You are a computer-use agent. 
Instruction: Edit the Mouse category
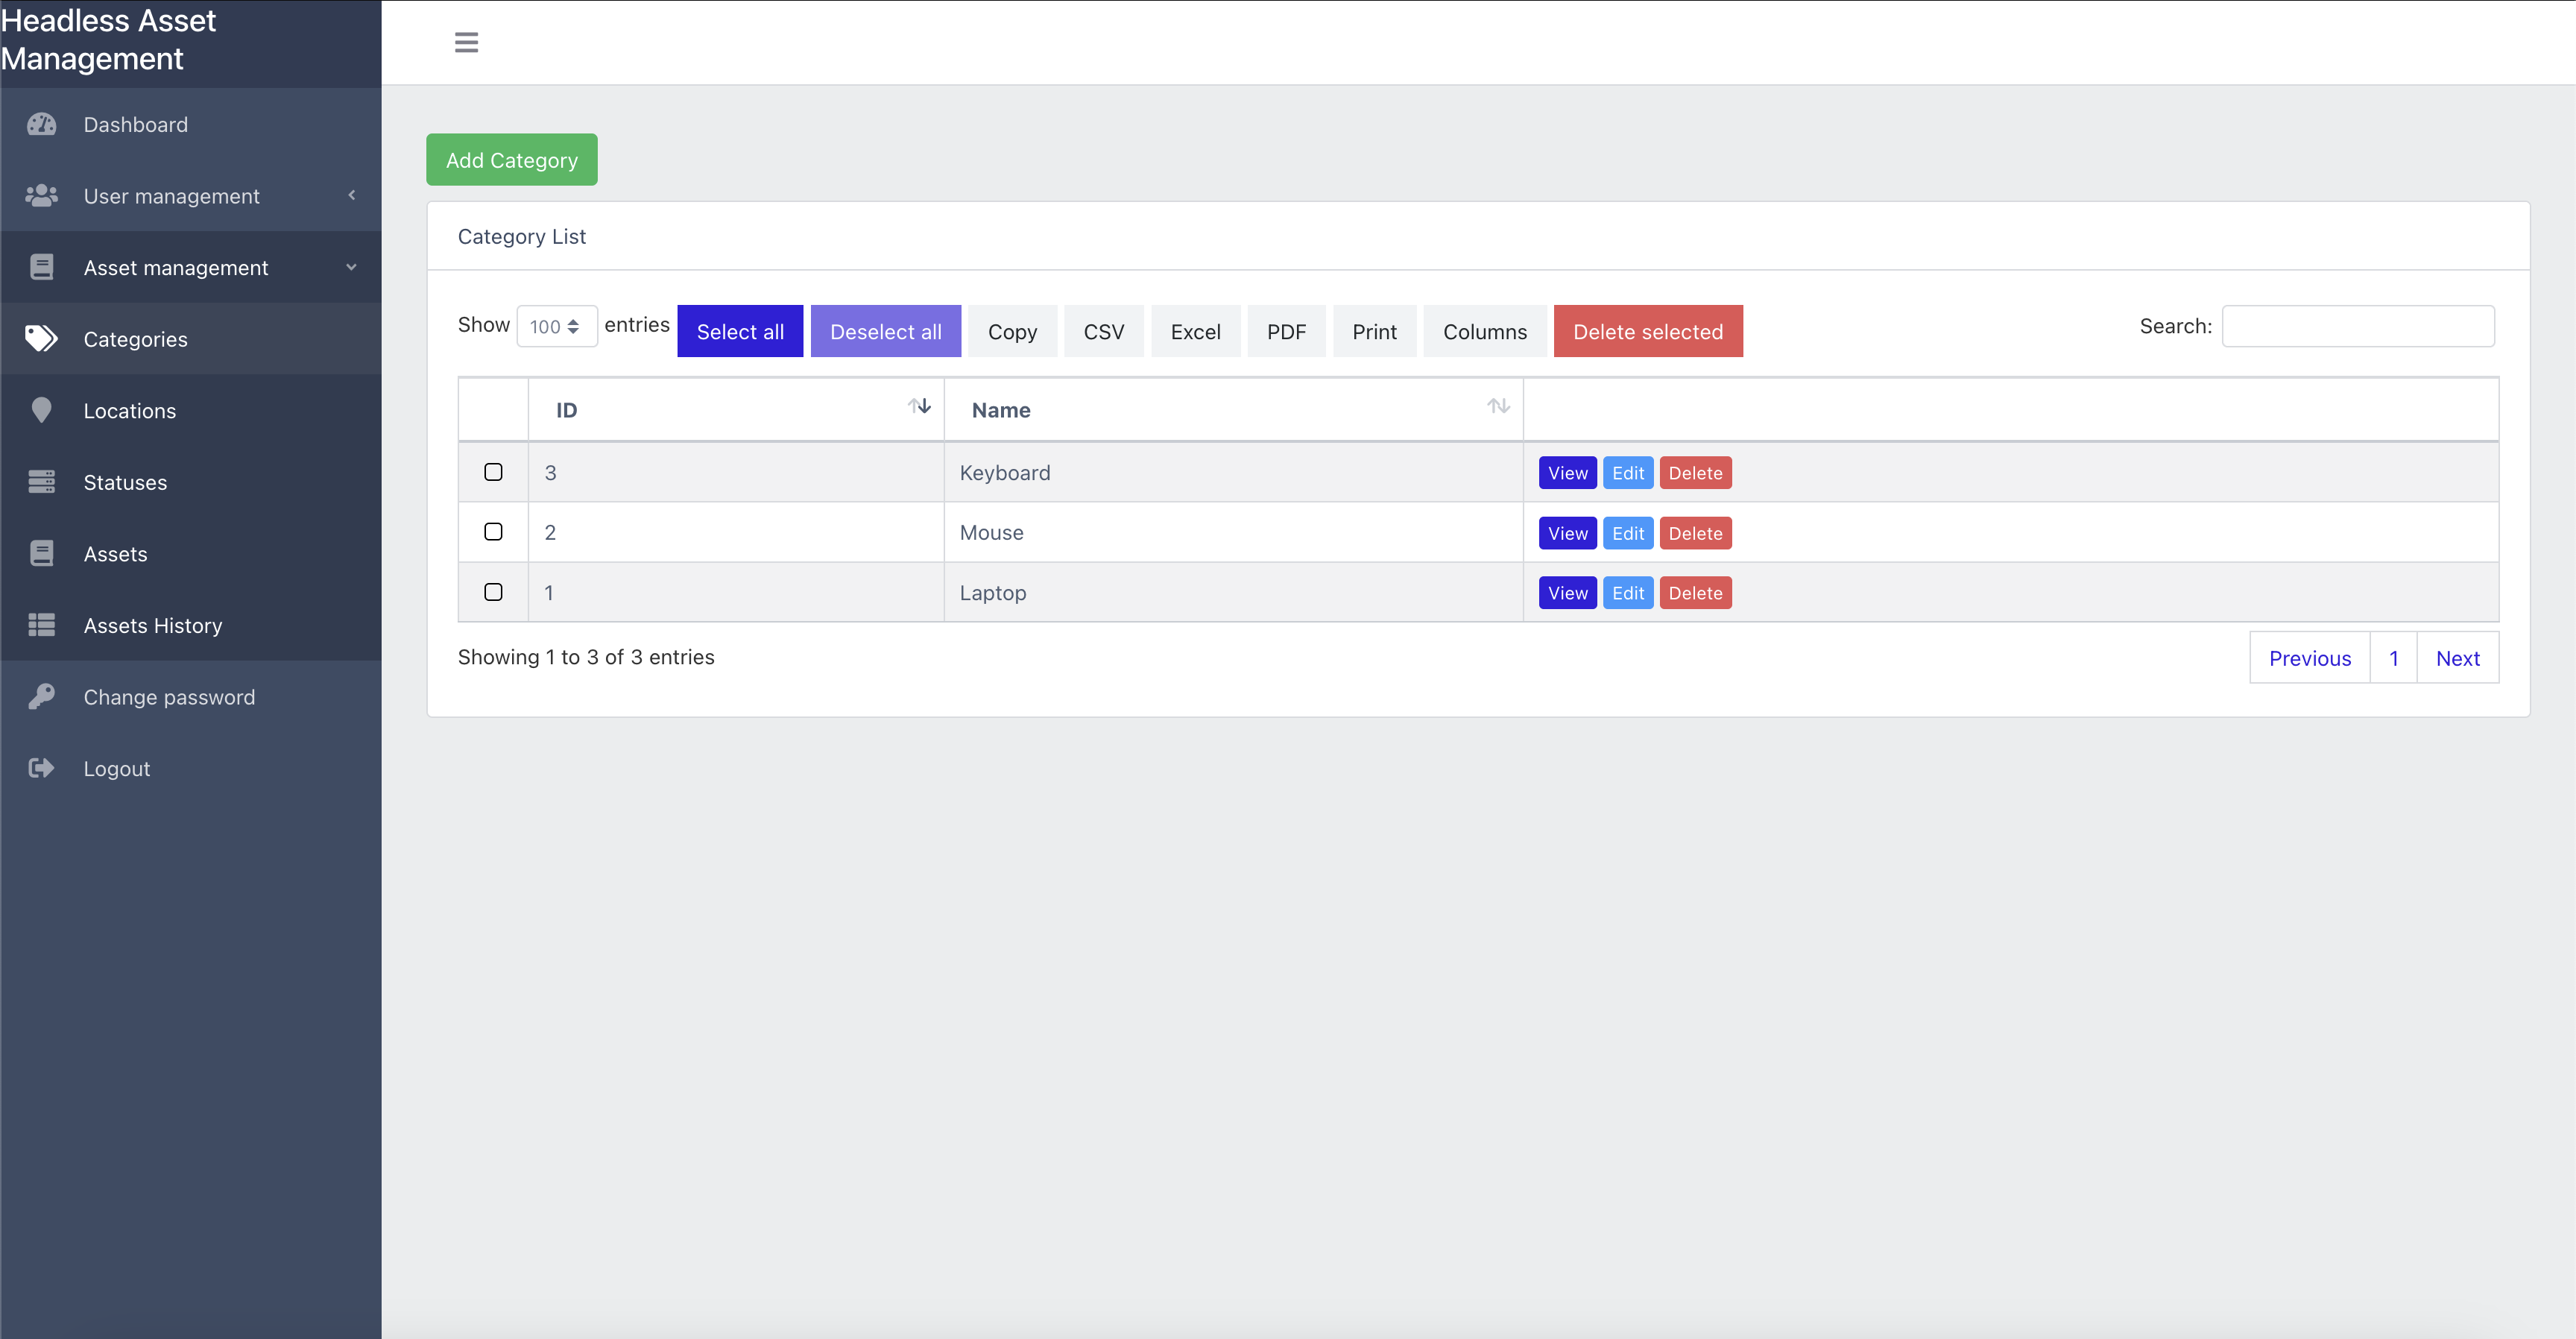(1627, 533)
